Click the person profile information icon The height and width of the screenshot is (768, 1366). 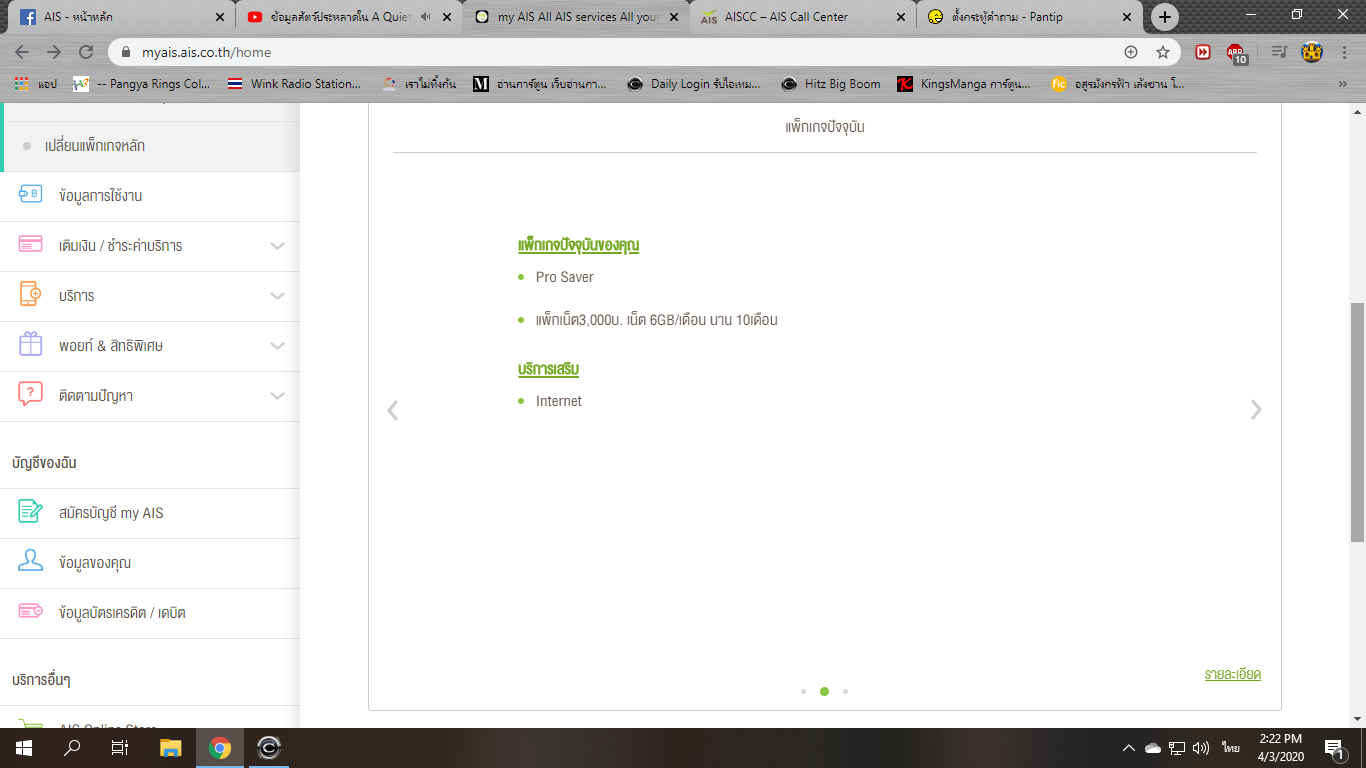pos(30,562)
